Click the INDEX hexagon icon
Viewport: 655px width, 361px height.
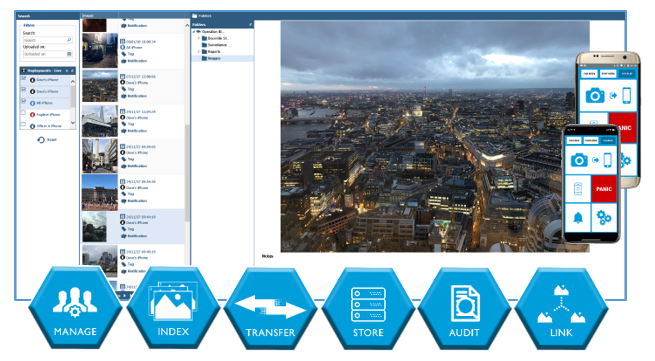pyautogui.click(x=173, y=308)
